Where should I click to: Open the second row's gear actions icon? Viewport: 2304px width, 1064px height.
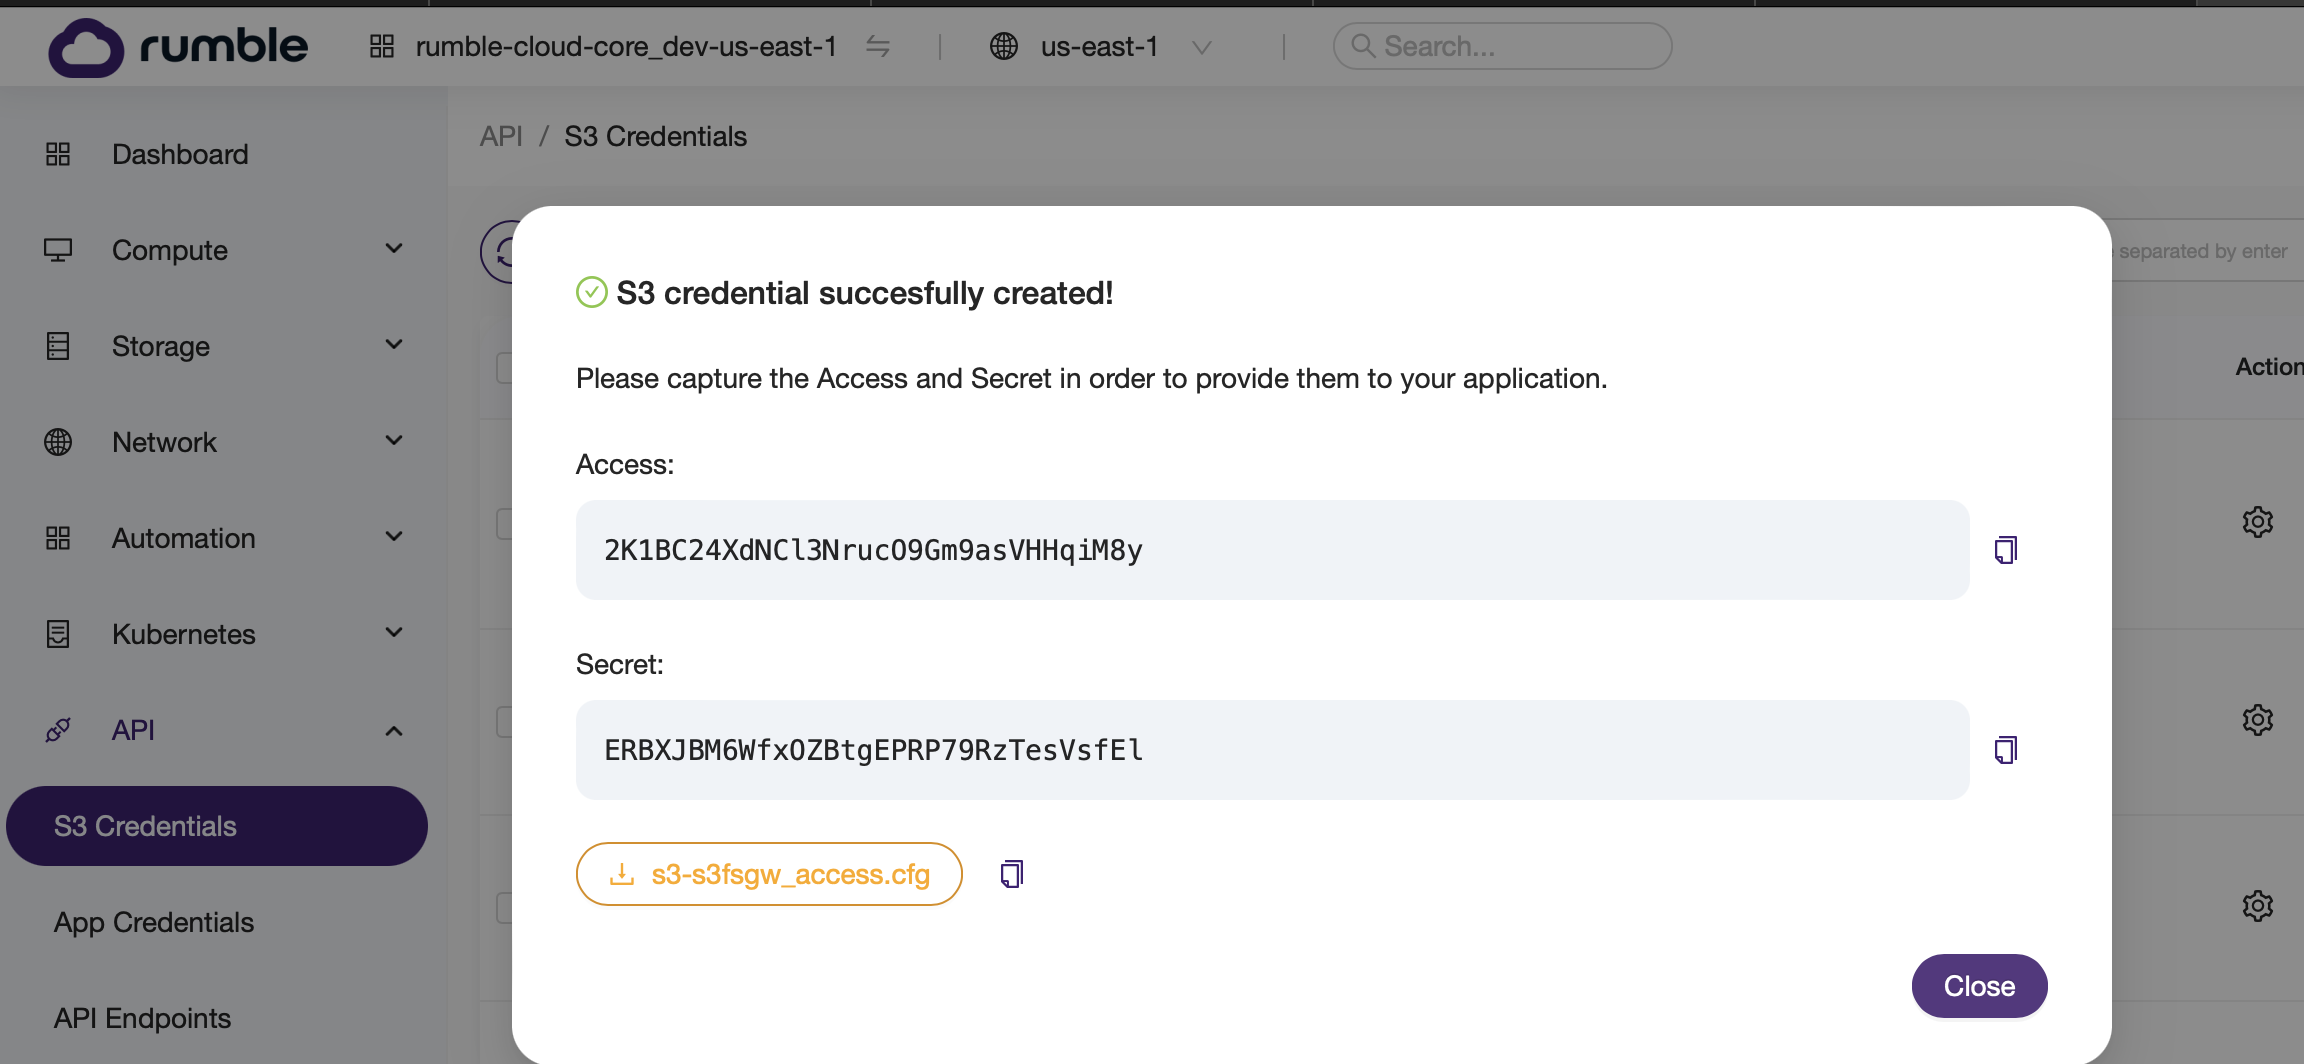(2257, 720)
